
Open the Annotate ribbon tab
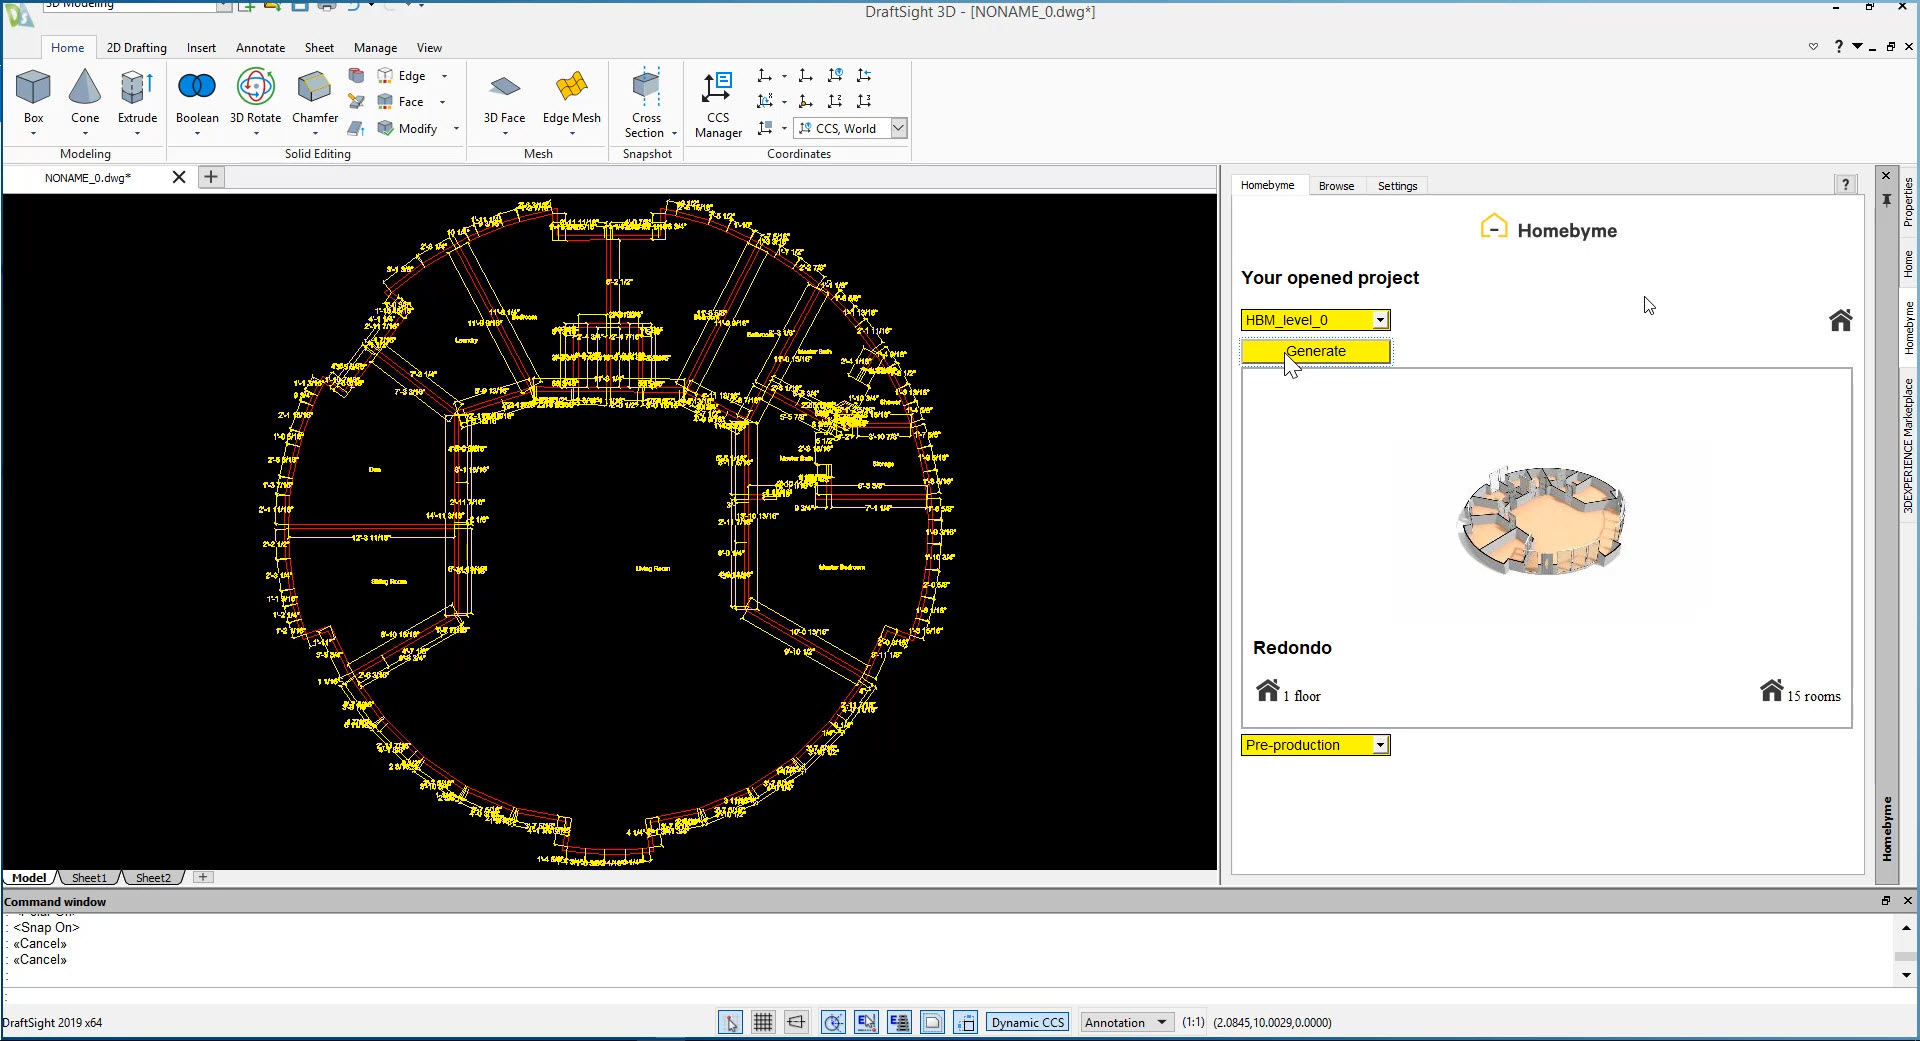point(260,48)
